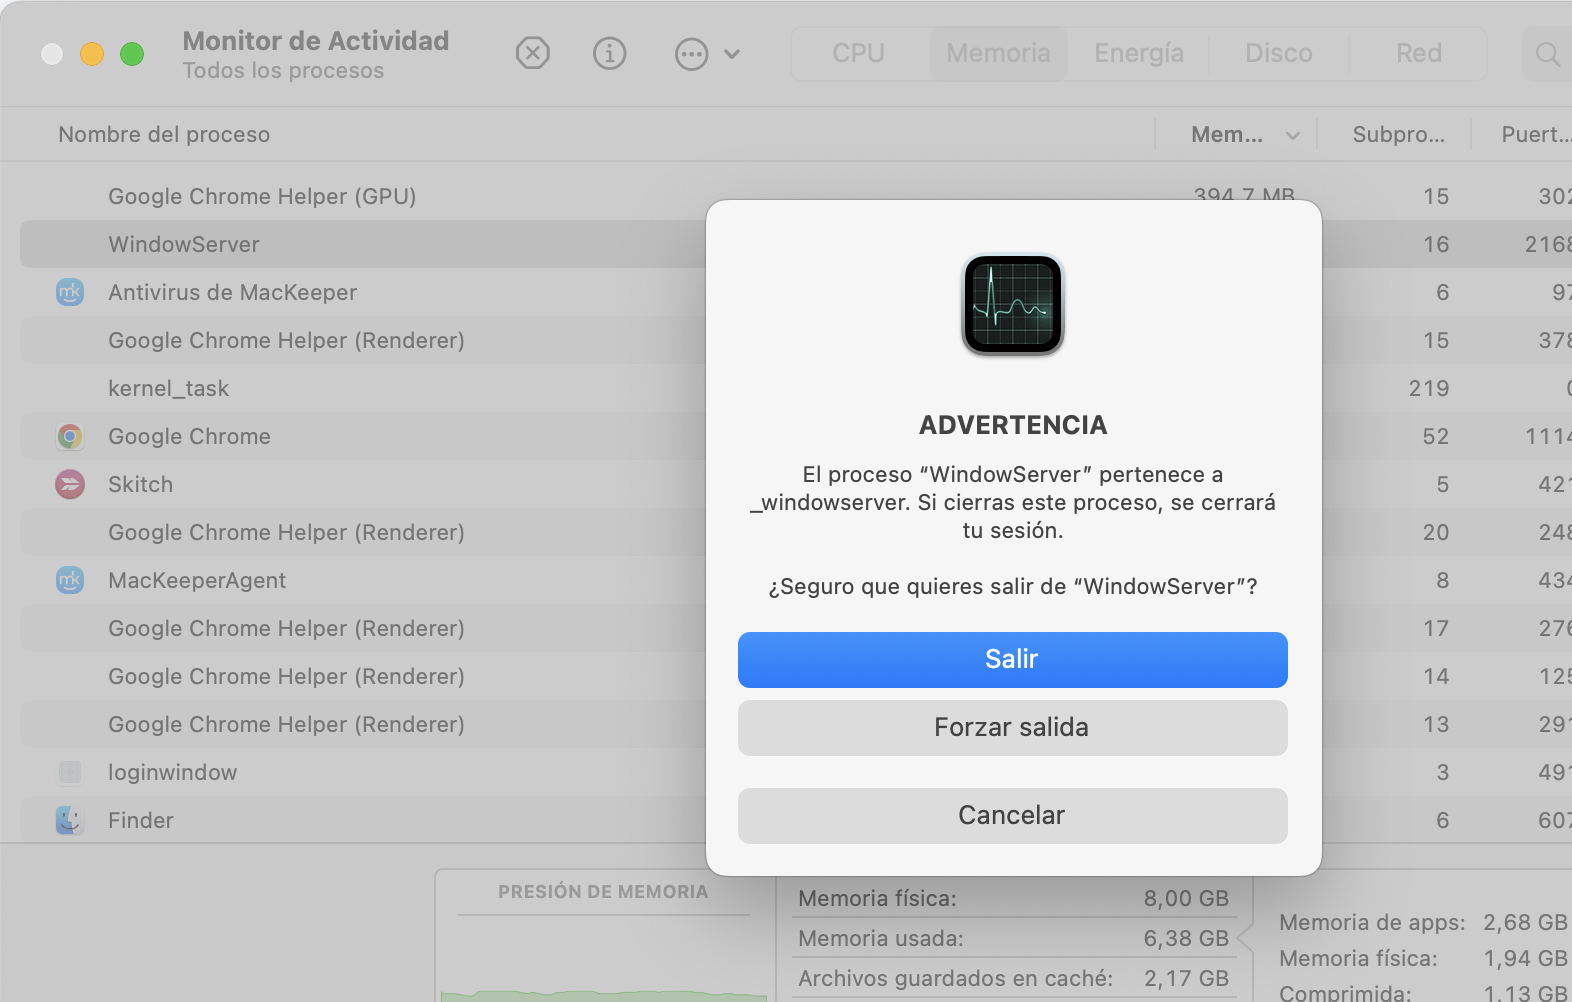
Task: Click the Finder icon in the list
Action: [x=70, y=820]
